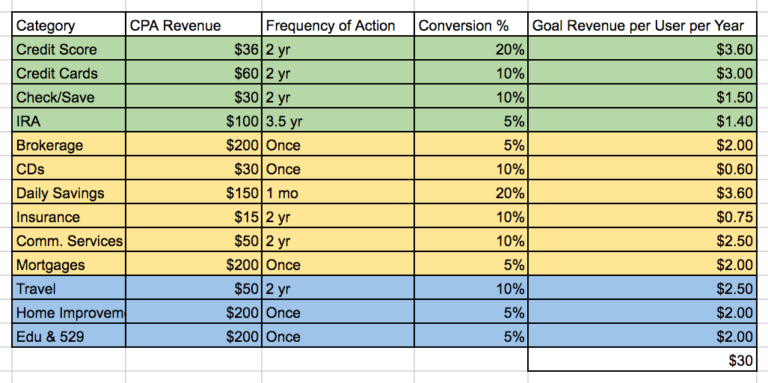768x383 pixels.
Task: Select the Brokerage category cell
Action: click(x=69, y=145)
